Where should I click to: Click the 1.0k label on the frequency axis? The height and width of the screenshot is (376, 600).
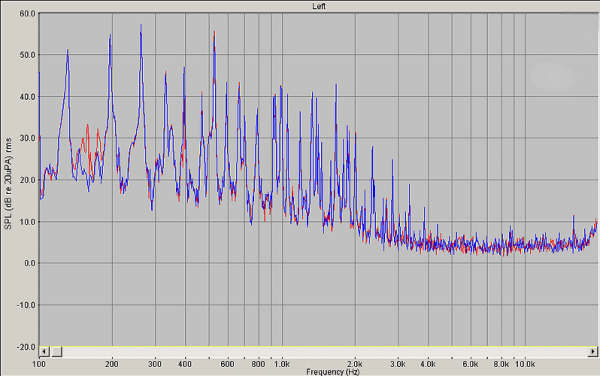coord(282,364)
